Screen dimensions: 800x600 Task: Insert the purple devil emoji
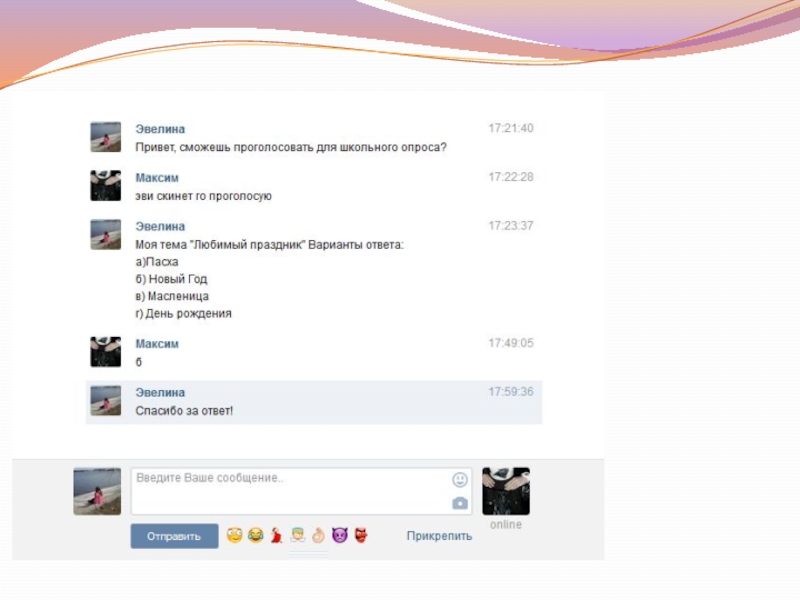point(340,535)
